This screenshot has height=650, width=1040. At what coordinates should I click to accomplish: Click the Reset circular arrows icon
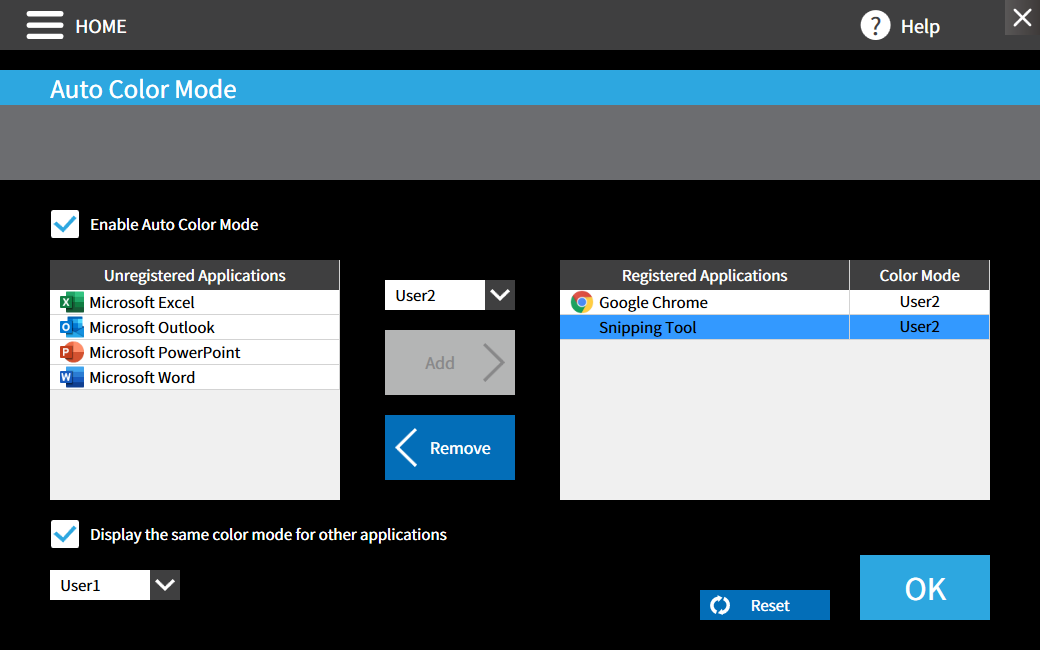(720, 605)
